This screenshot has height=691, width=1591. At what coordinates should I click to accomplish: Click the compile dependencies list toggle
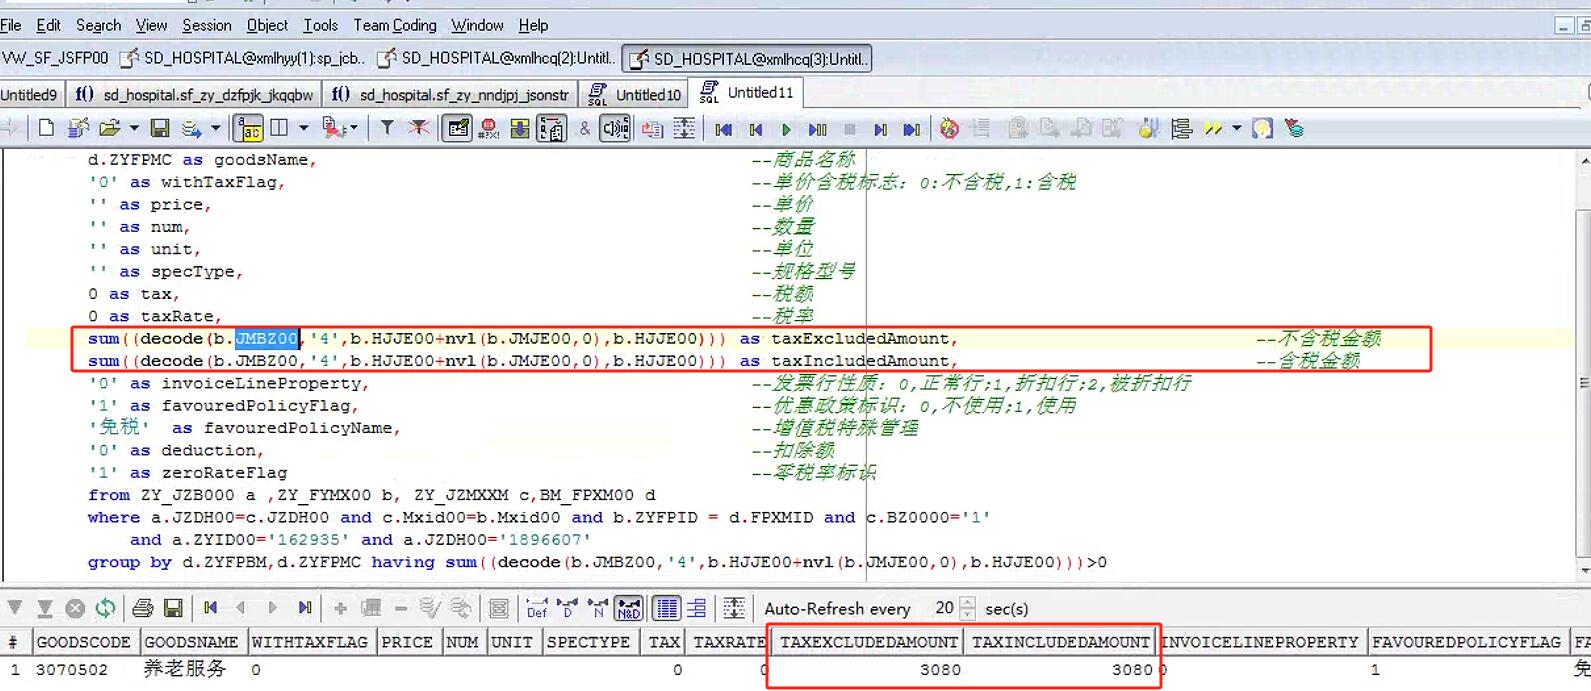click(x=551, y=128)
